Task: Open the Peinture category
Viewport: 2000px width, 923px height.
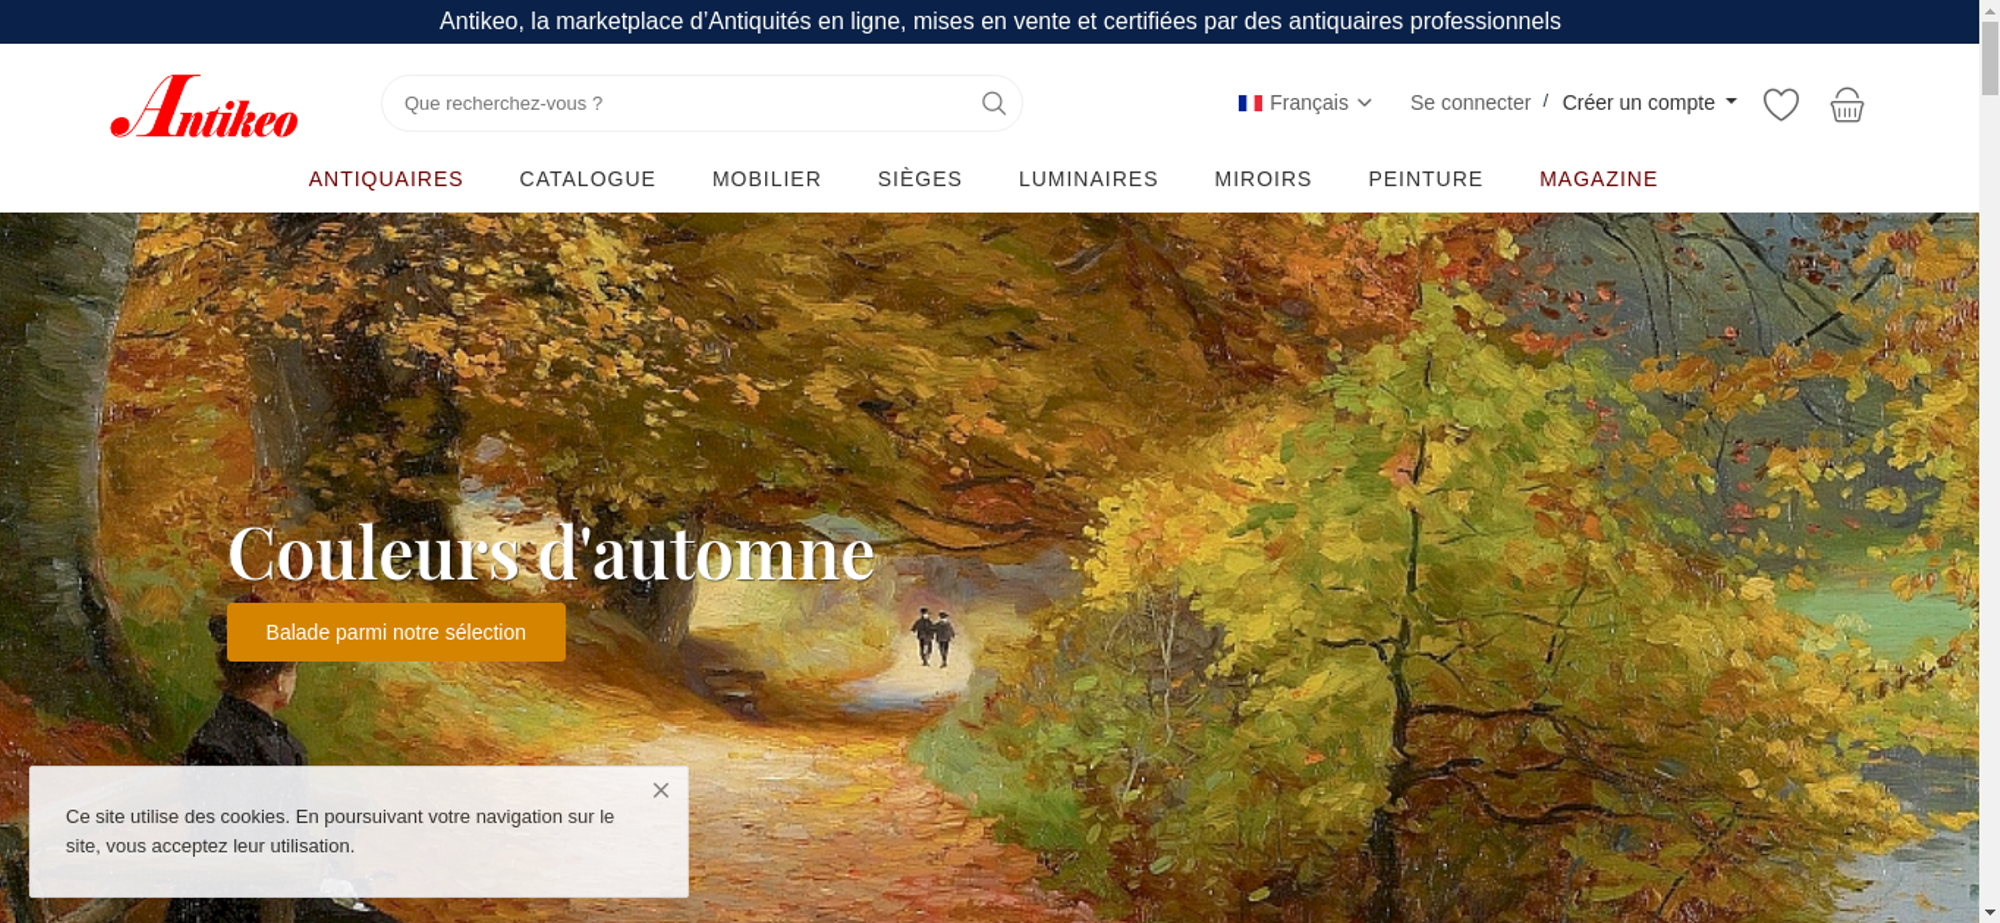Action: coord(1425,179)
